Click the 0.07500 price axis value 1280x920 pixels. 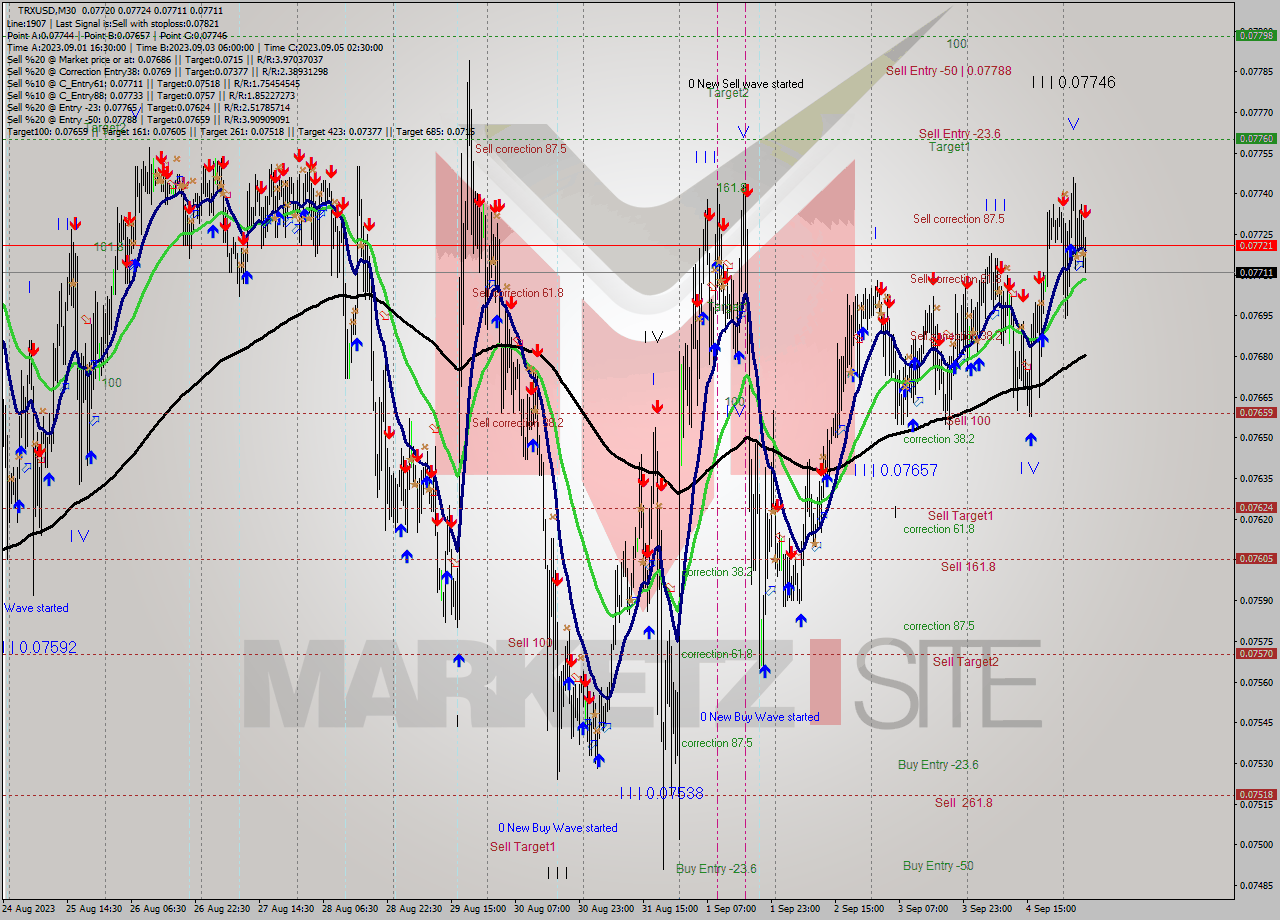[x=1257, y=845]
